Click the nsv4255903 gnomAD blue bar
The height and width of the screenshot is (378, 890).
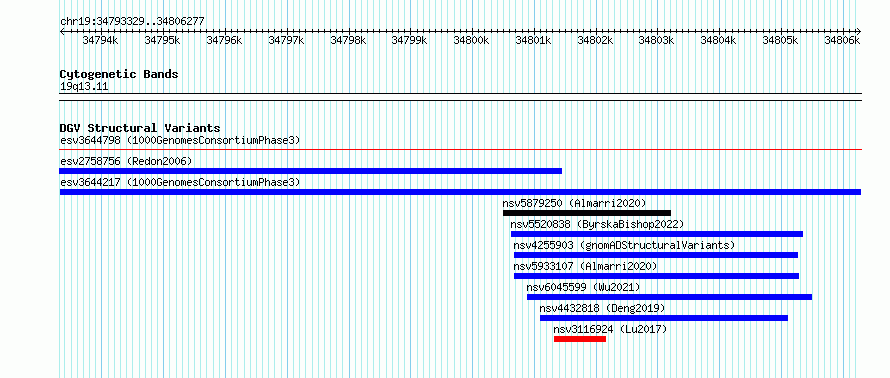[656, 255]
